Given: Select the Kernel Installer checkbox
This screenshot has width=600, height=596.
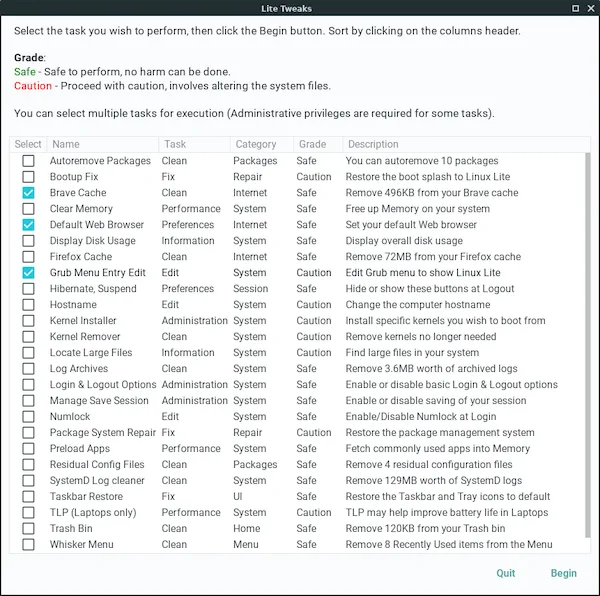Looking at the screenshot, I should [x=28, y=321].
